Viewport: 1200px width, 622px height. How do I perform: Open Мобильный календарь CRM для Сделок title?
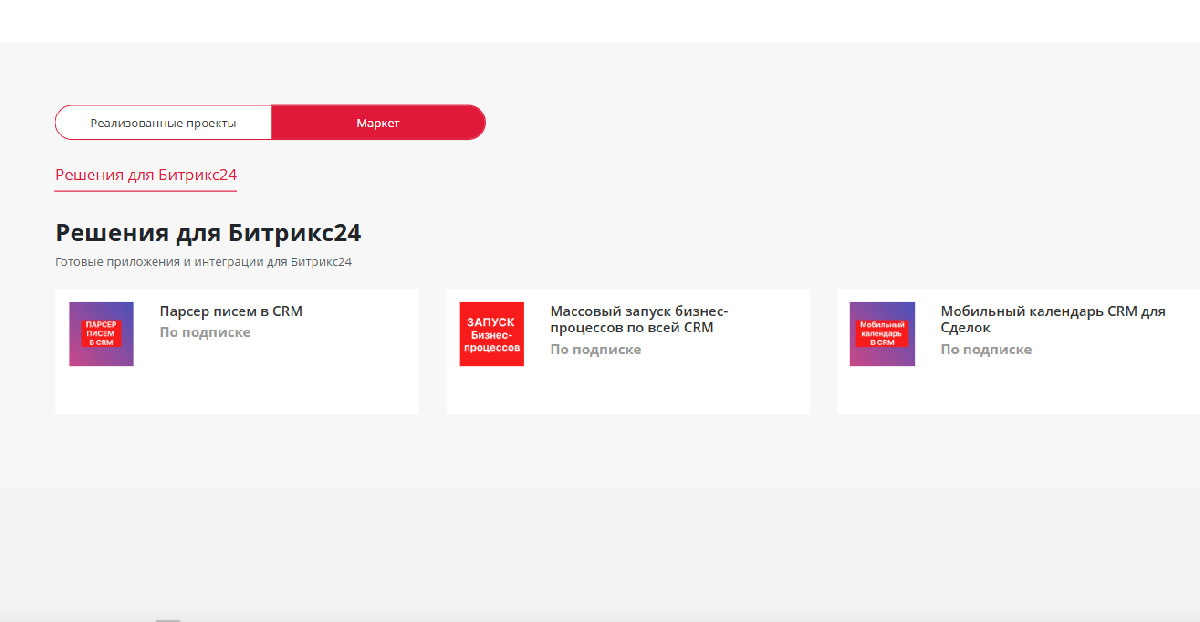click(x=1053, y=319)
